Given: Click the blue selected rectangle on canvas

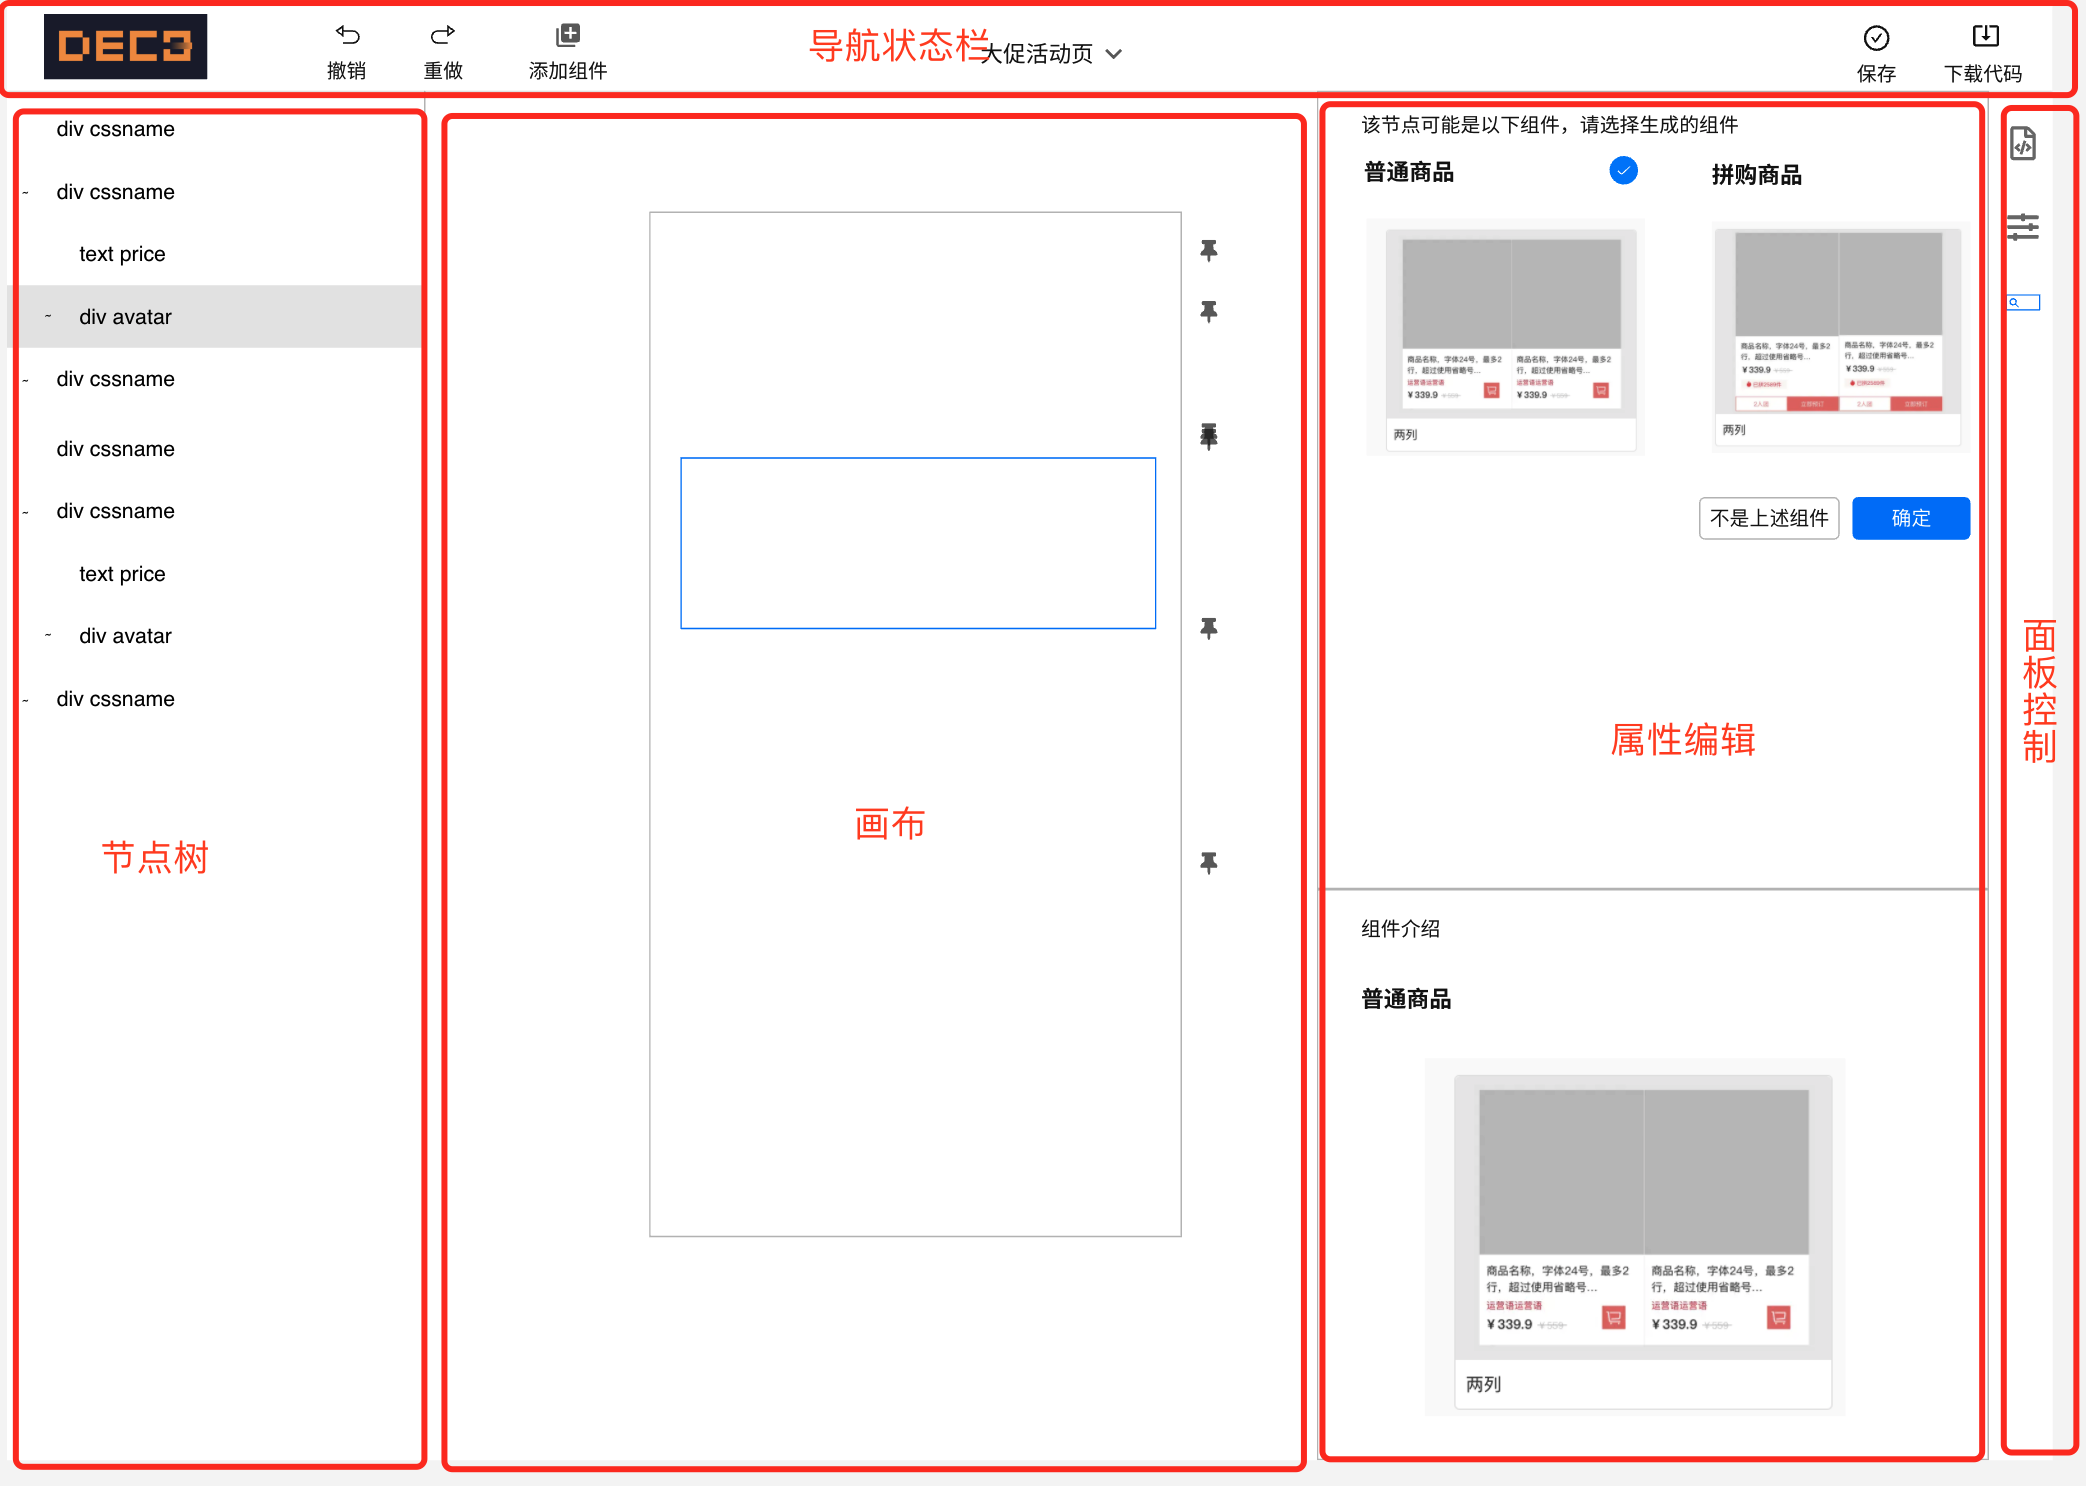Looking at the screenshot, I should [917, 543].
